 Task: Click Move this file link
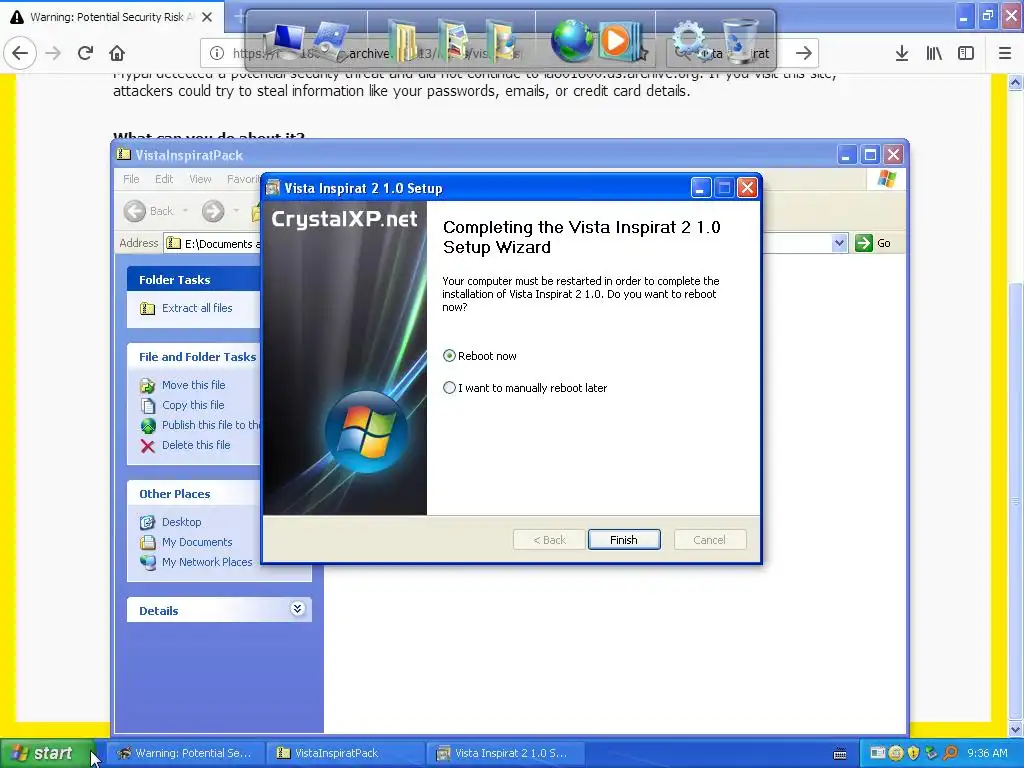[x=193, y=385]
